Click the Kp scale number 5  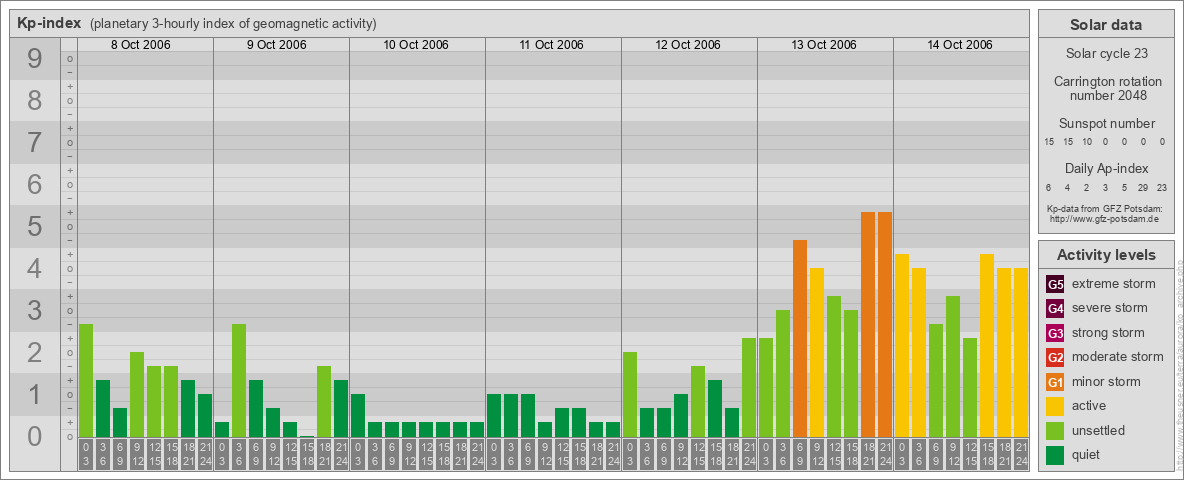point(34,226)
